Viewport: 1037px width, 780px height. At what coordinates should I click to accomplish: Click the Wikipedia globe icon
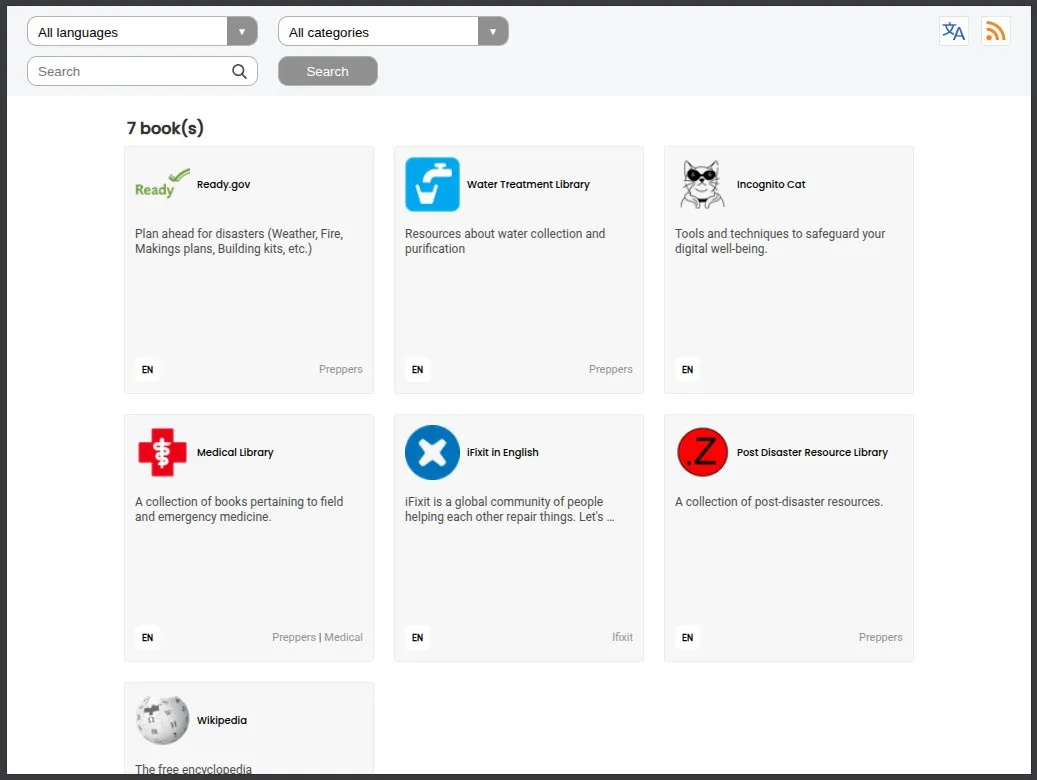point(162,720)
